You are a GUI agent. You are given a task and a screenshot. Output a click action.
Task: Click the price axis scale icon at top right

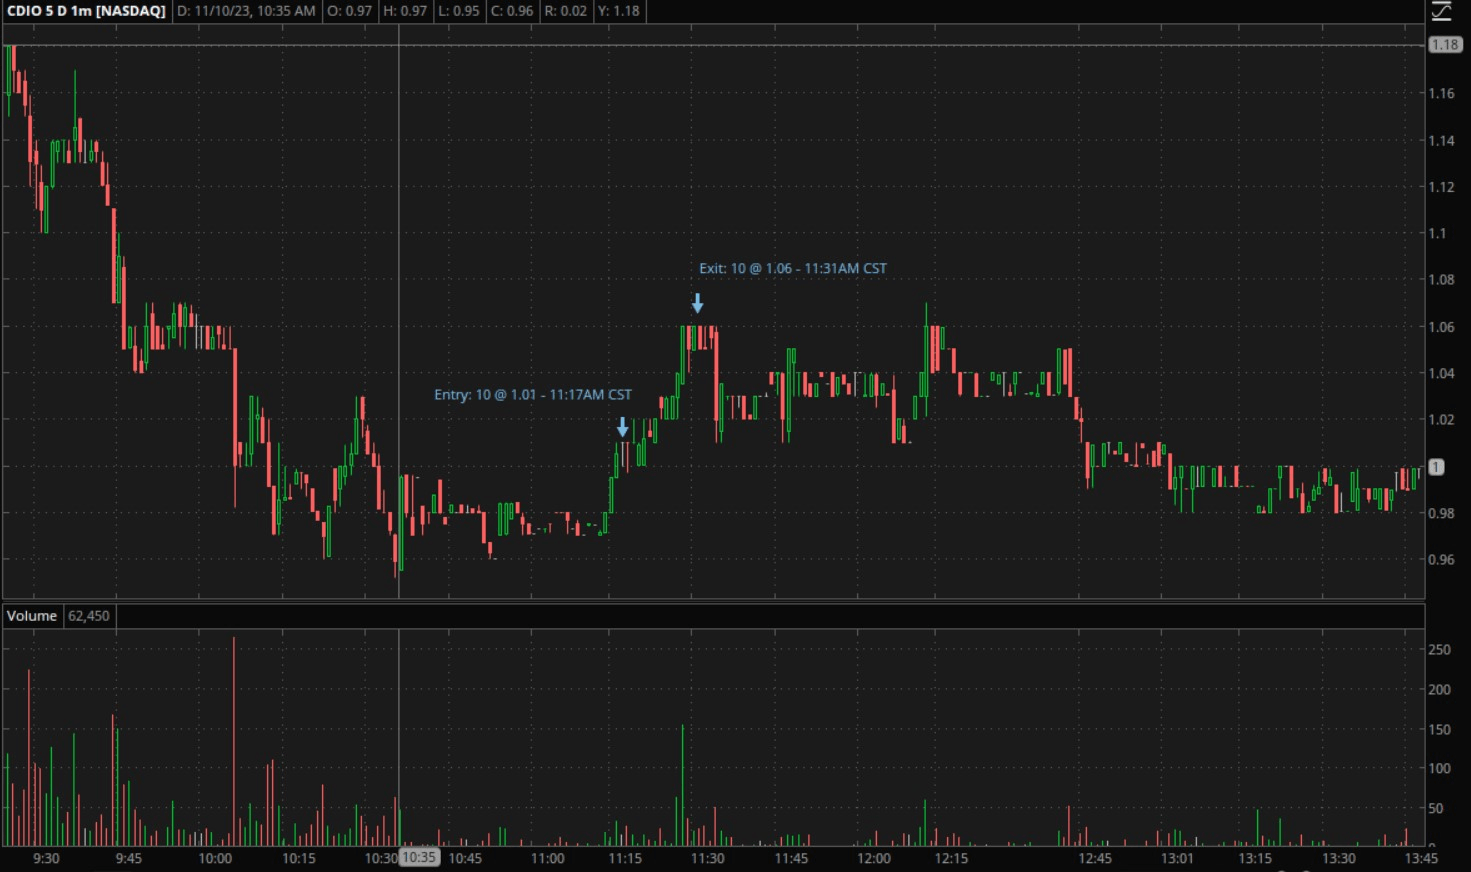point(1441,11)
